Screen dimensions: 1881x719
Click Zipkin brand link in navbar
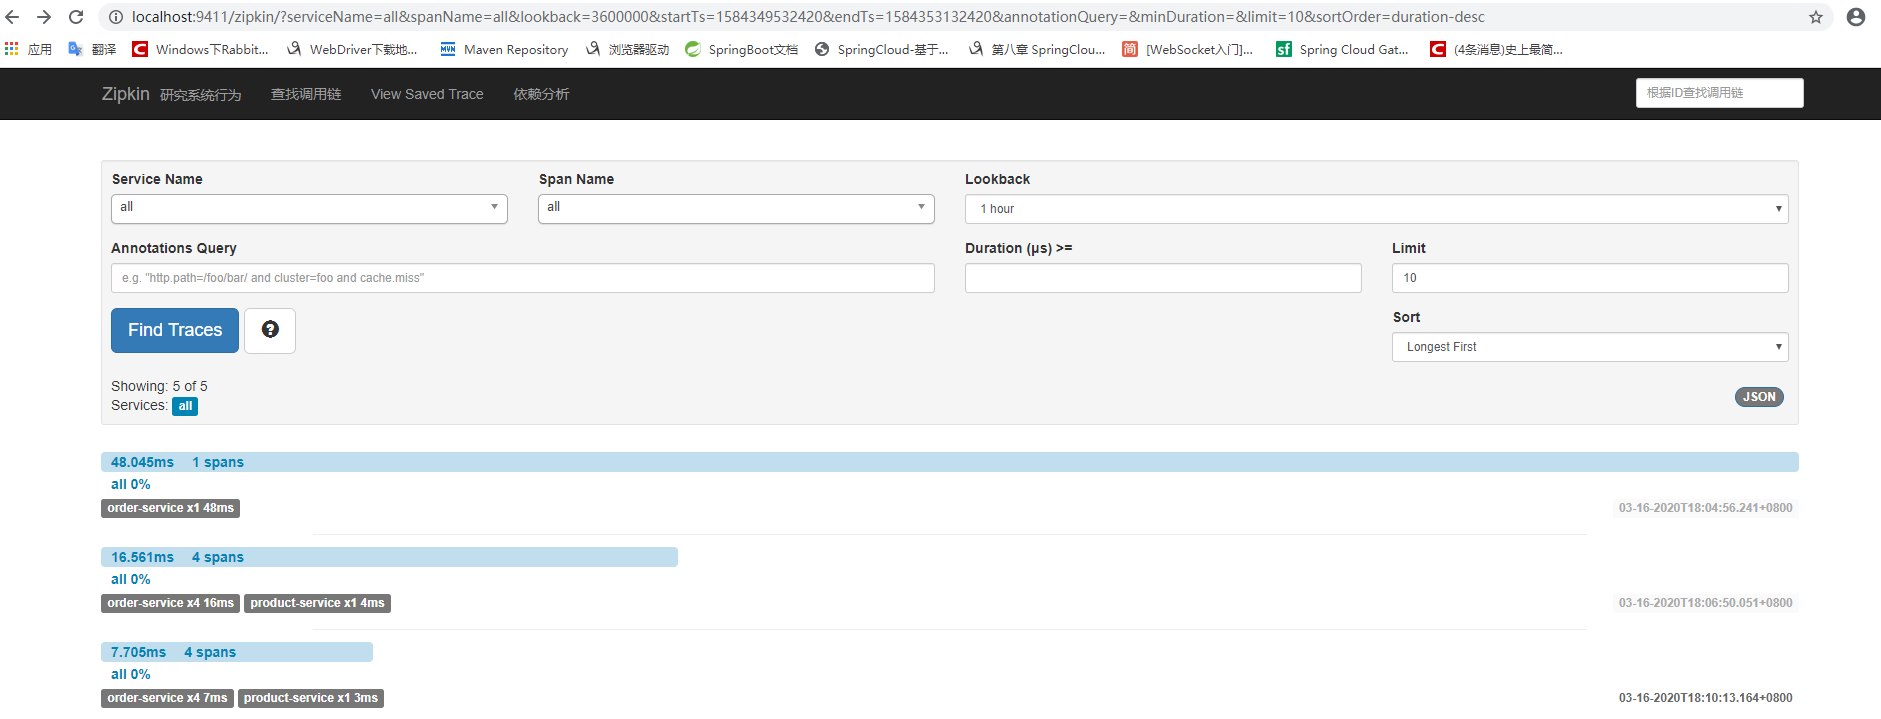point(125,94)
